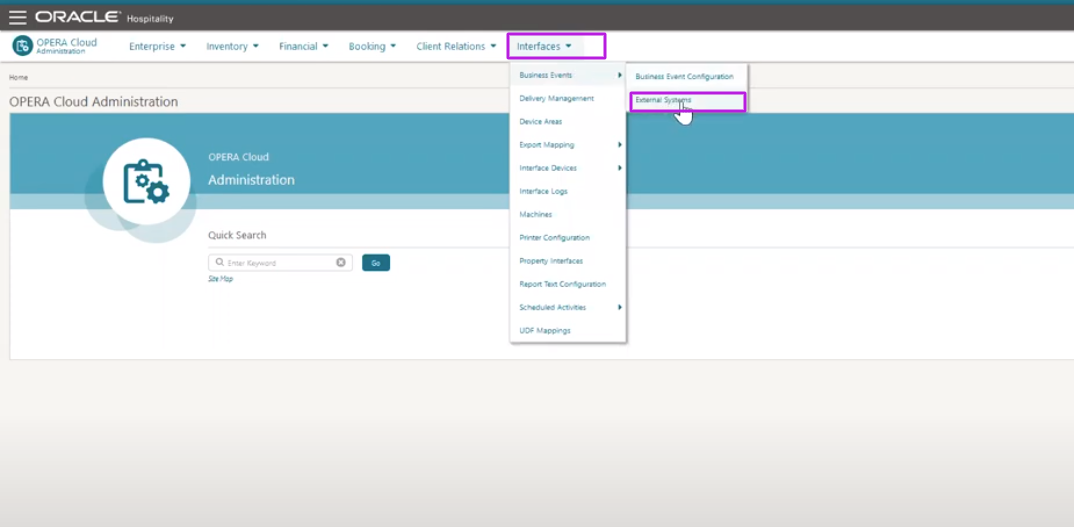Open the hamburger main menu
Image resolution: width=1074 pixels, height=527 pixels.
click(x=18, y=17)
